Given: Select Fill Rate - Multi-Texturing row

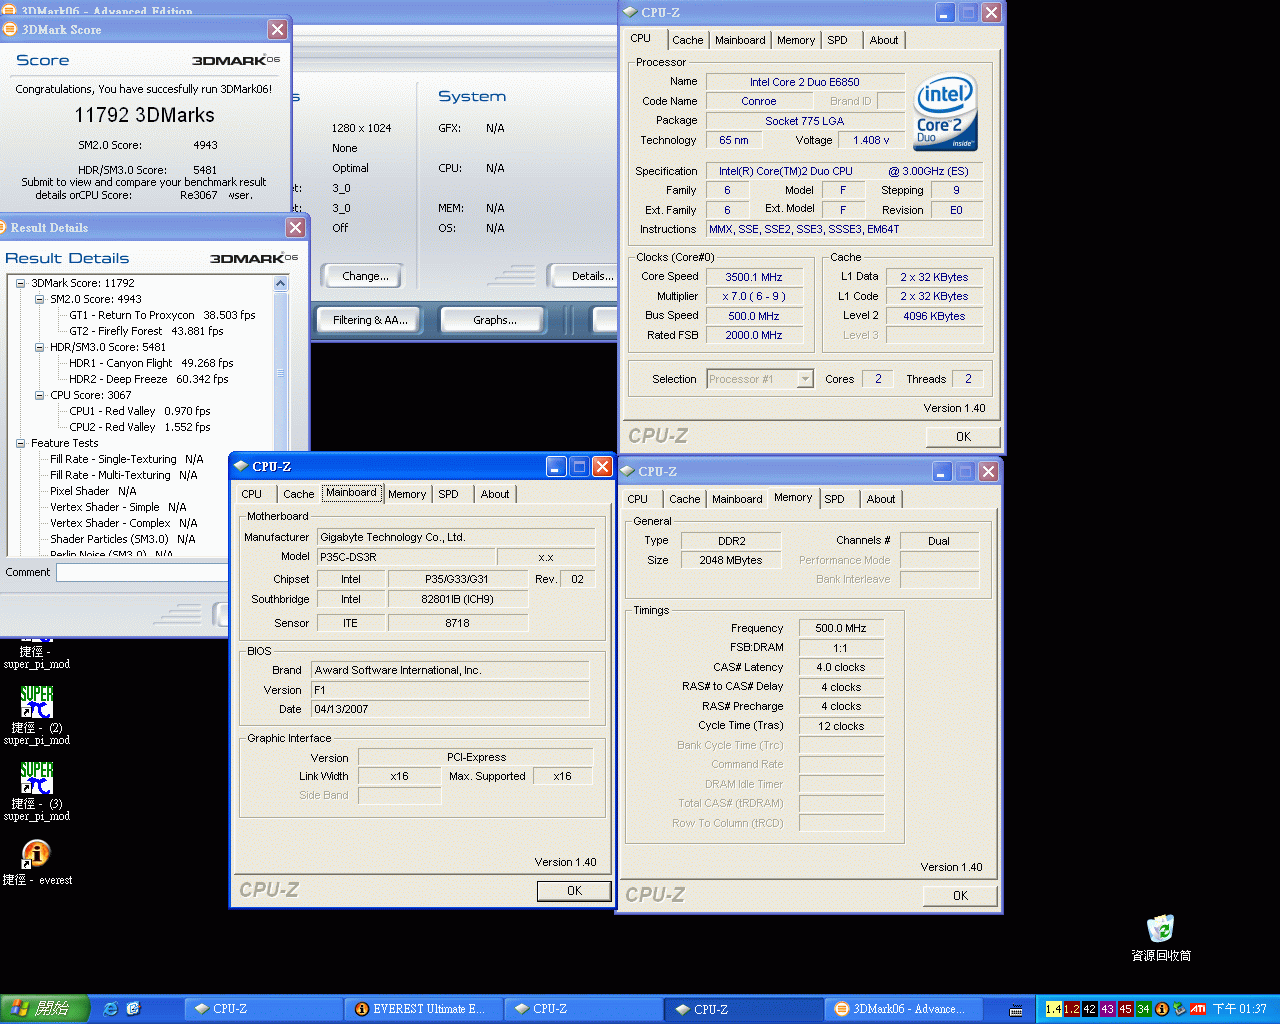Looking at the screenshot, I should click(124, 475).
